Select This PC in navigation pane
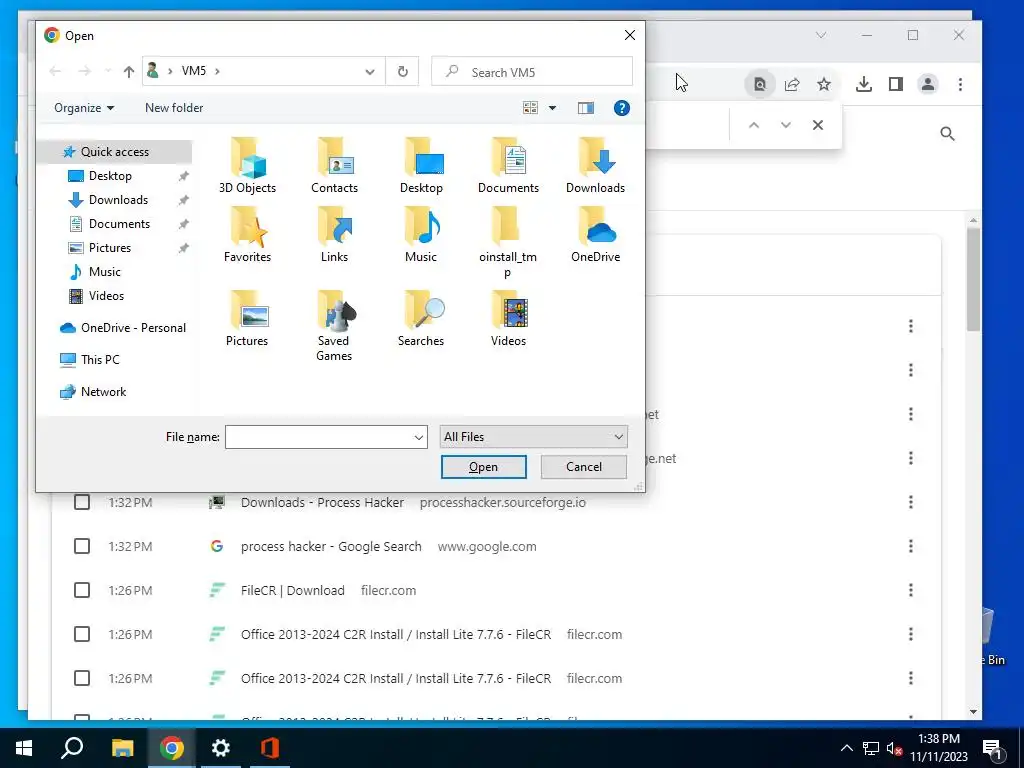The height and width of the screenshot is (768, 1024). 90,360
